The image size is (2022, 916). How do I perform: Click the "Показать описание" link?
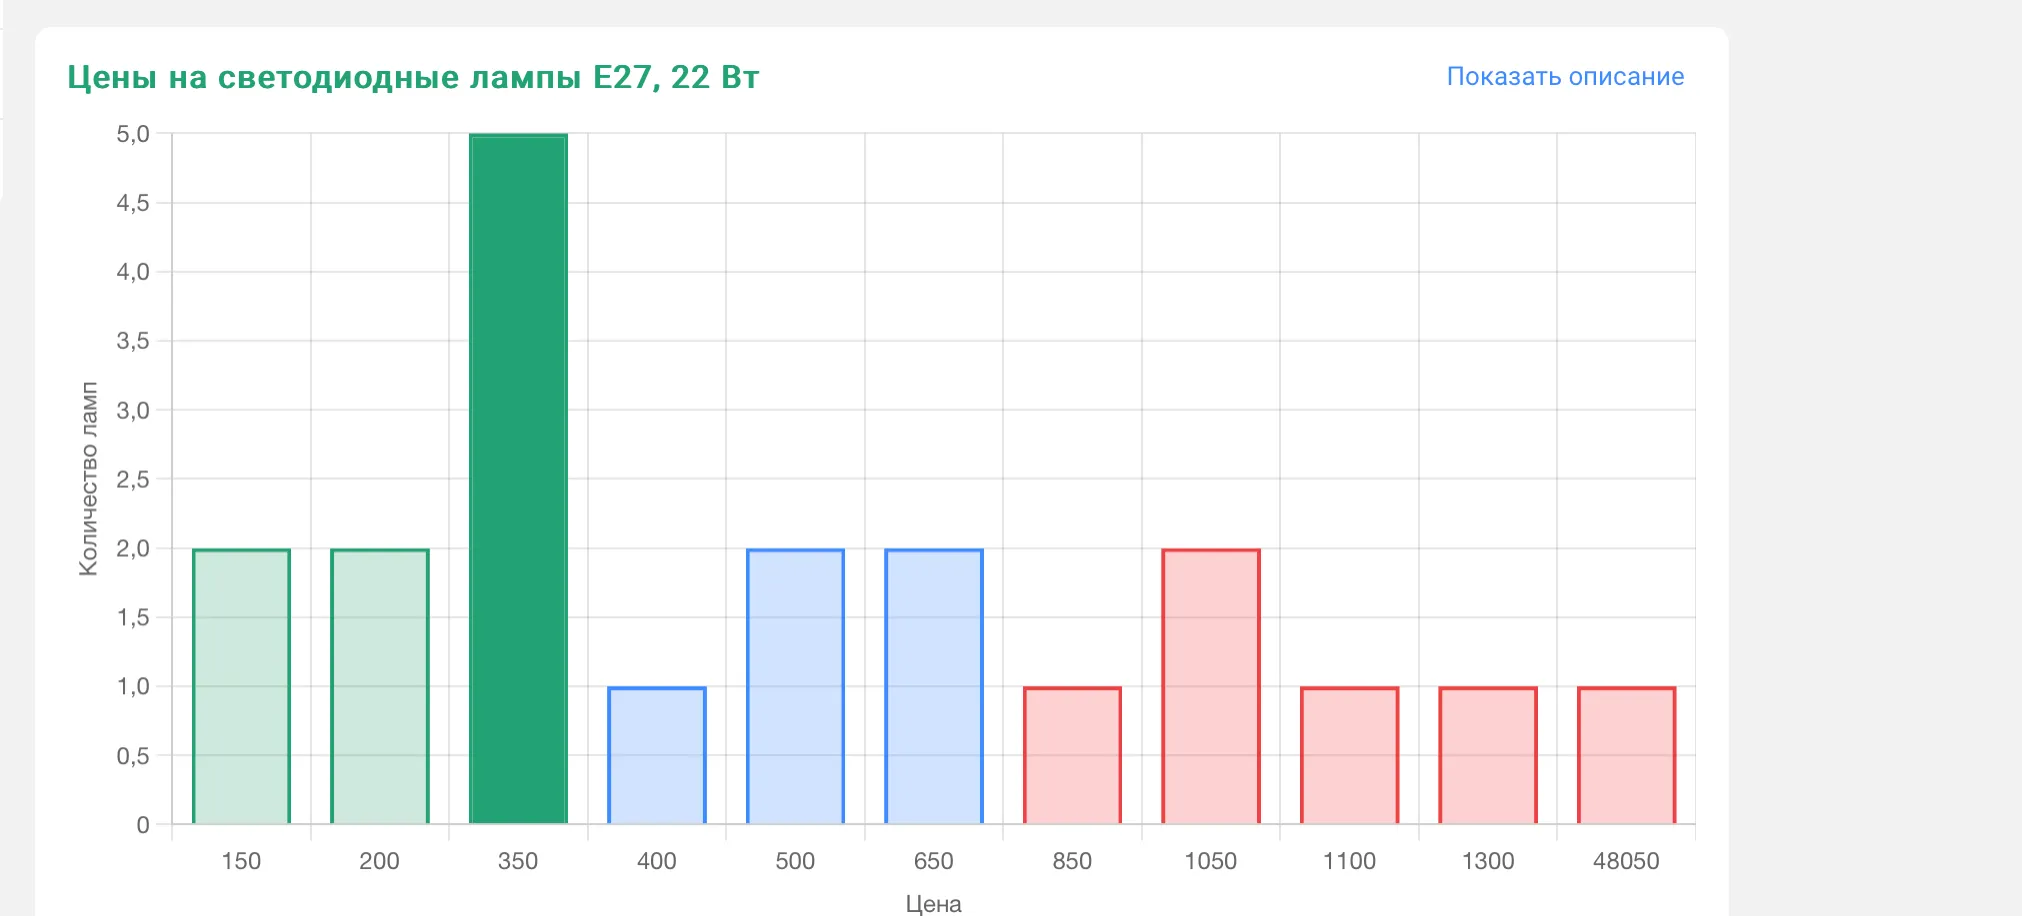pos(1564,77)
